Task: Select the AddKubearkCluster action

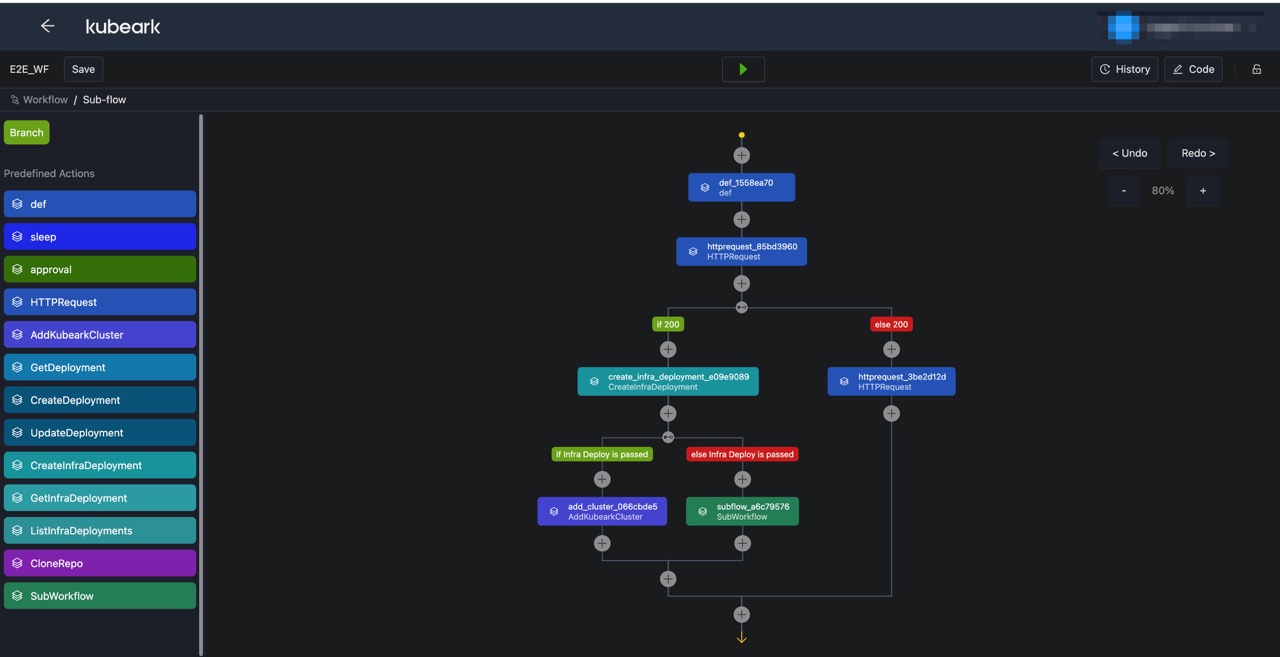Action: tap(100, 334)
